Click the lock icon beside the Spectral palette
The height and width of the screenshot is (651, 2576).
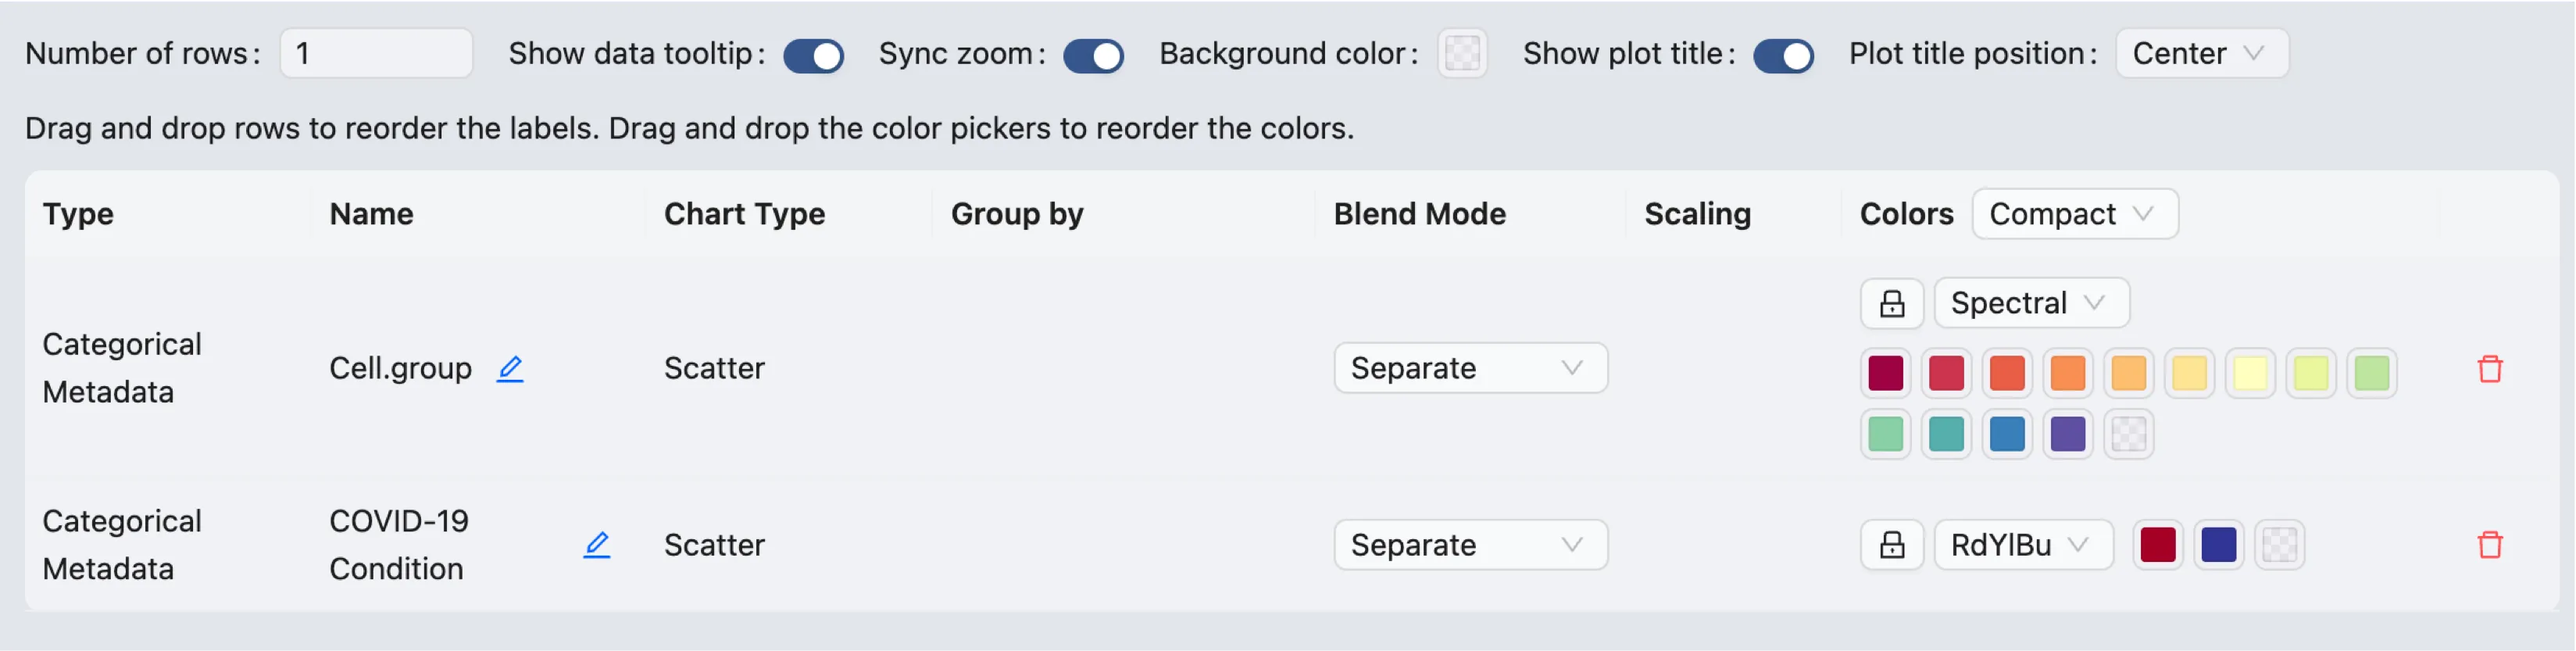point(1891,303)
